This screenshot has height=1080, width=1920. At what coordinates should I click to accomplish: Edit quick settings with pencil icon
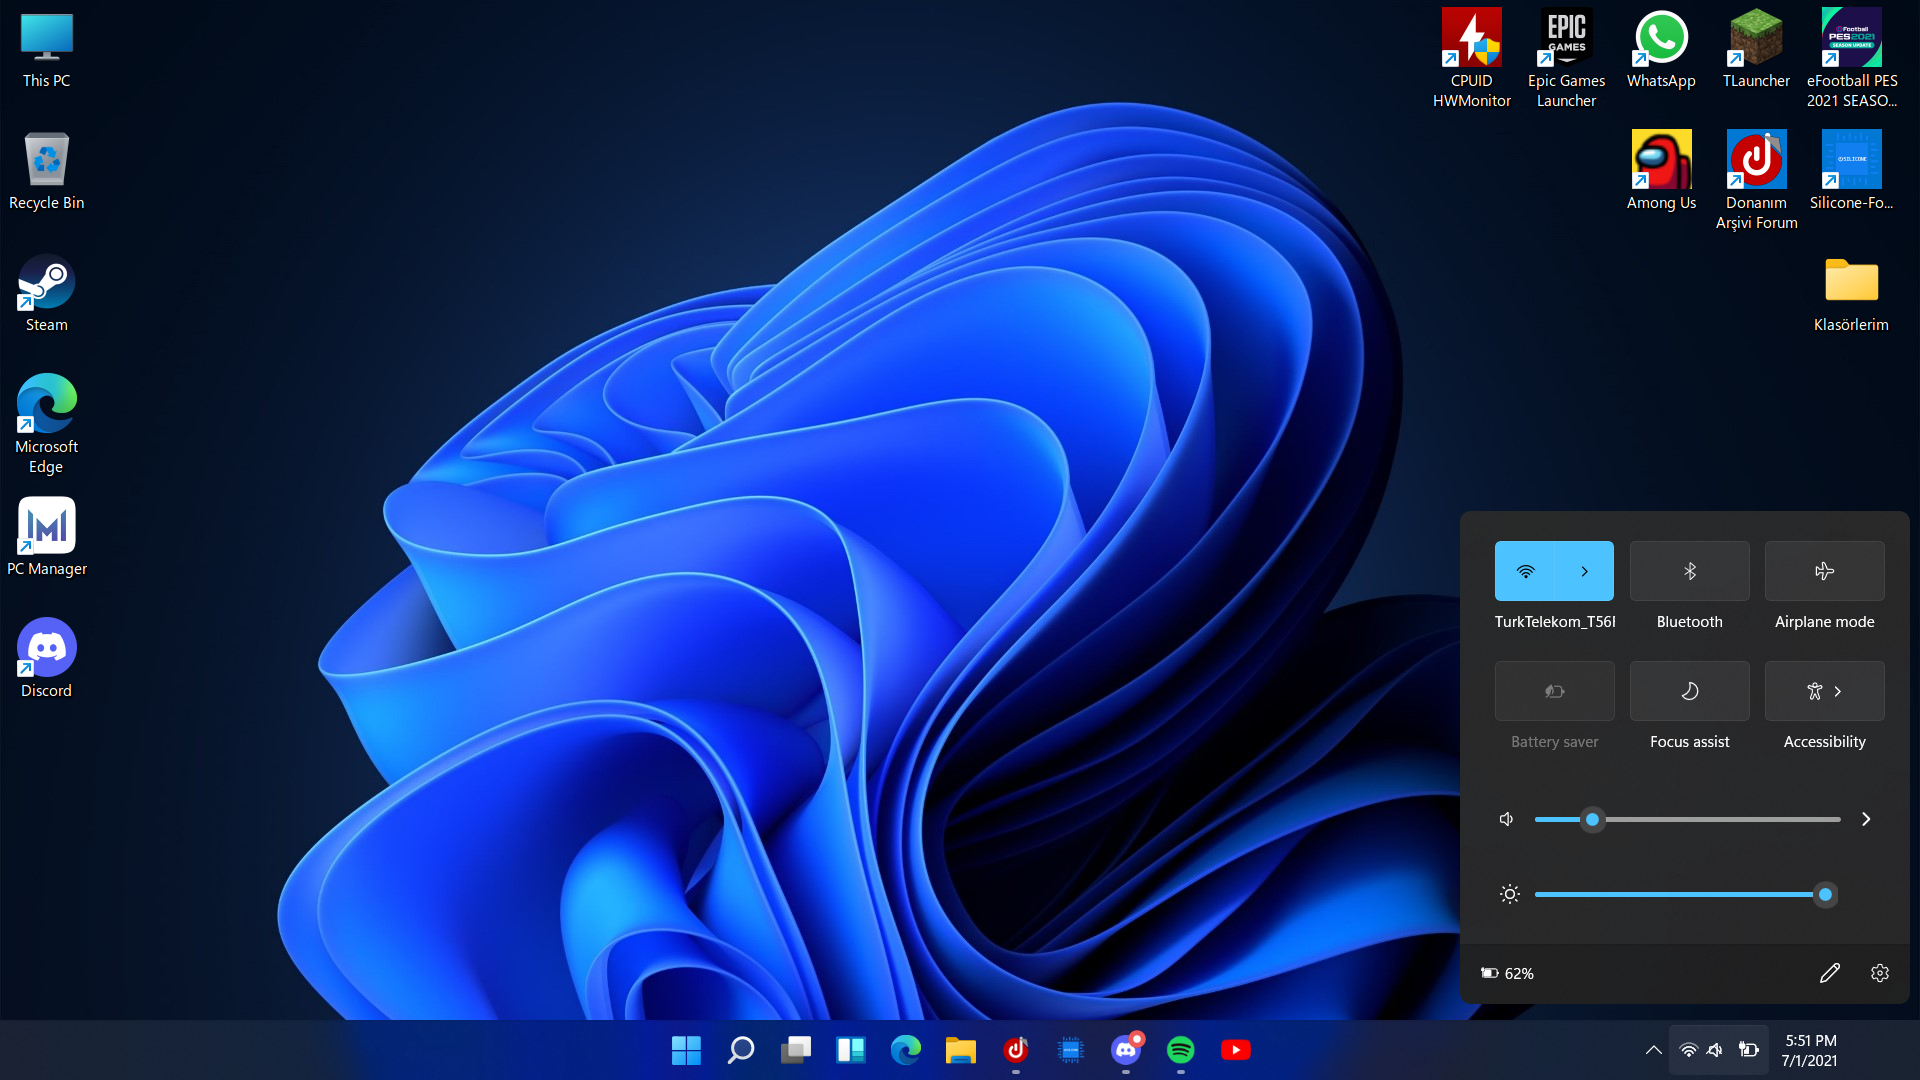(1830, 973)
